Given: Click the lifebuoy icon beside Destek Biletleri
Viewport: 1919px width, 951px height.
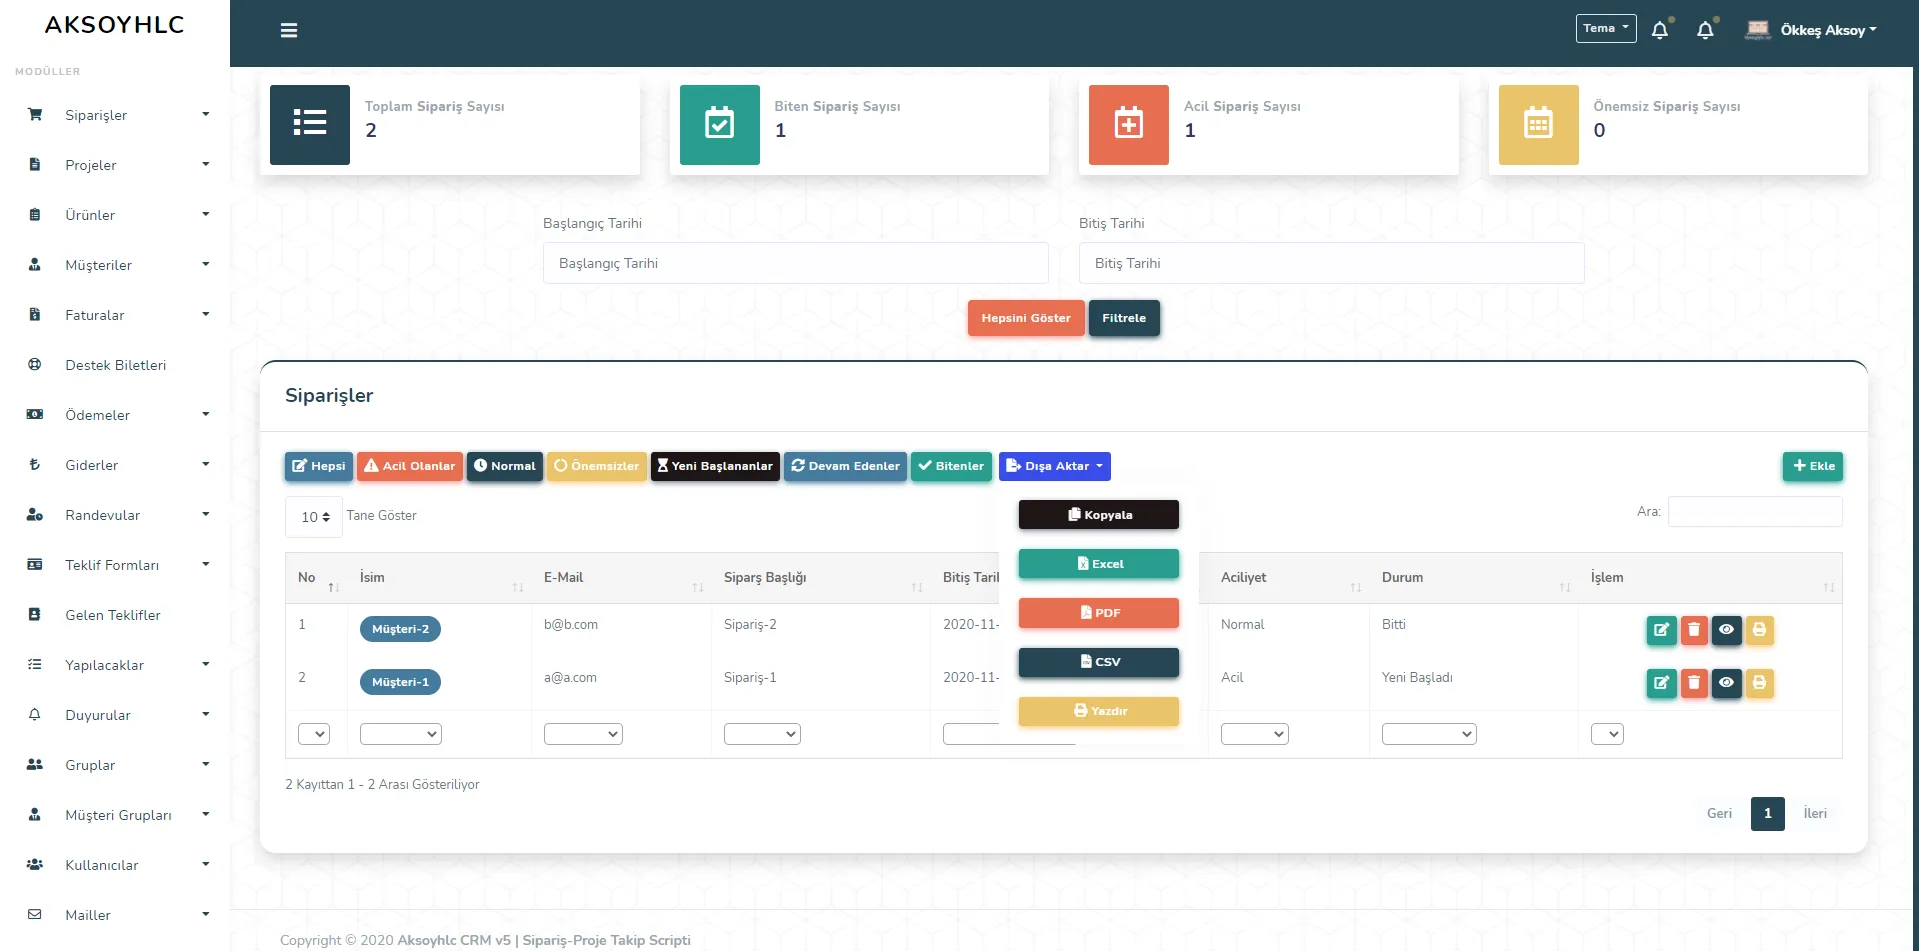Looking at the screenshot, I should point(35,364).
